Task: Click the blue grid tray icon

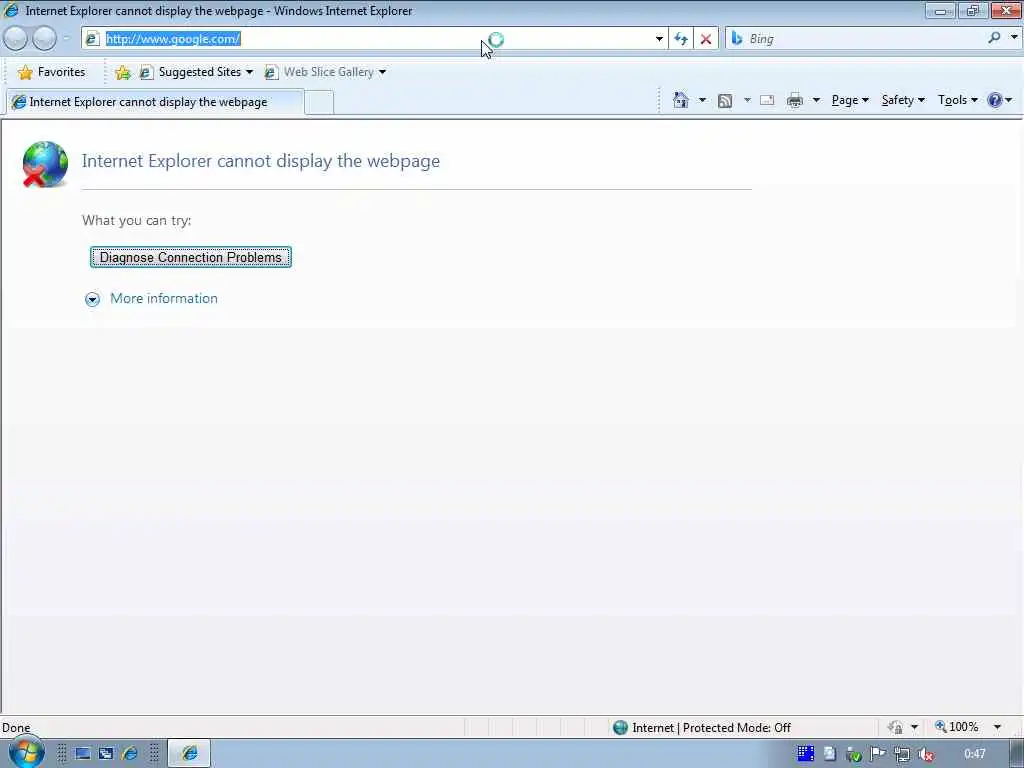Action: tap(805, 754)
